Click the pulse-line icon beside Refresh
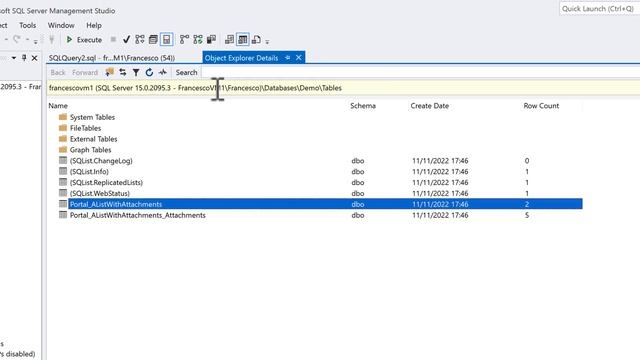This screenshot has height=360, width=640. click(x=162, y=72)
